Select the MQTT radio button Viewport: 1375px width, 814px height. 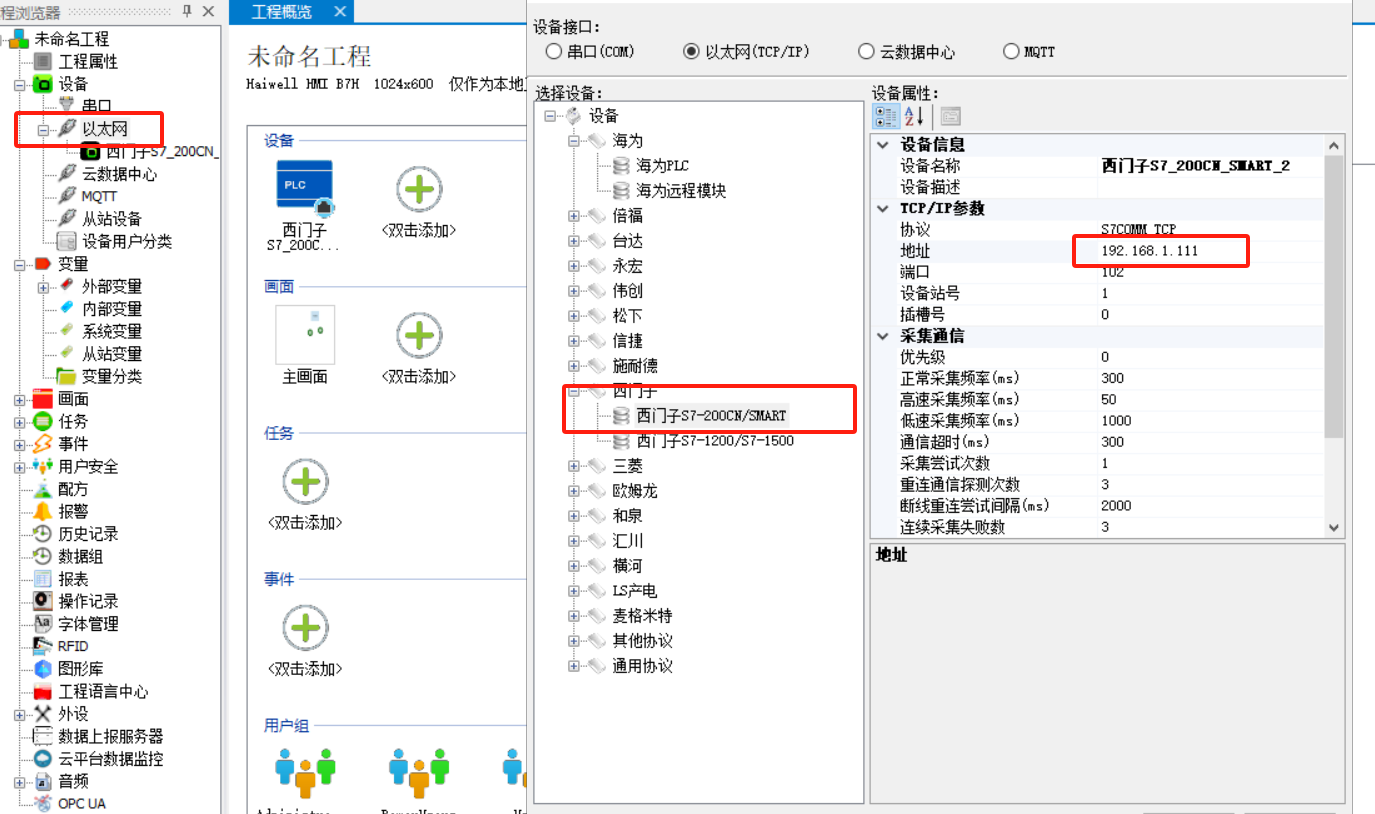tap(1010, 52)
